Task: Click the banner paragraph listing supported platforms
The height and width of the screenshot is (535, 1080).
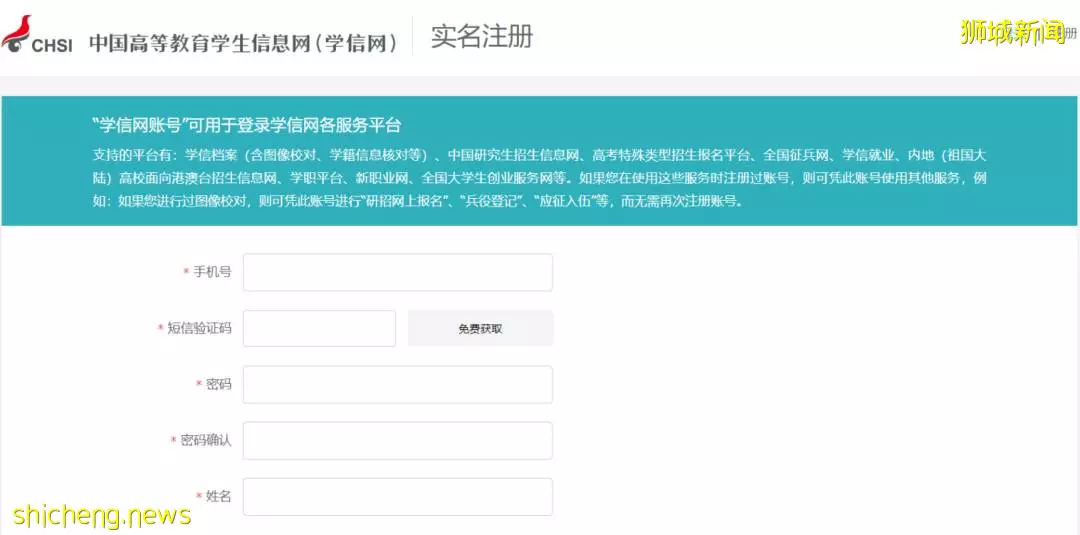Action: [539, 178]
